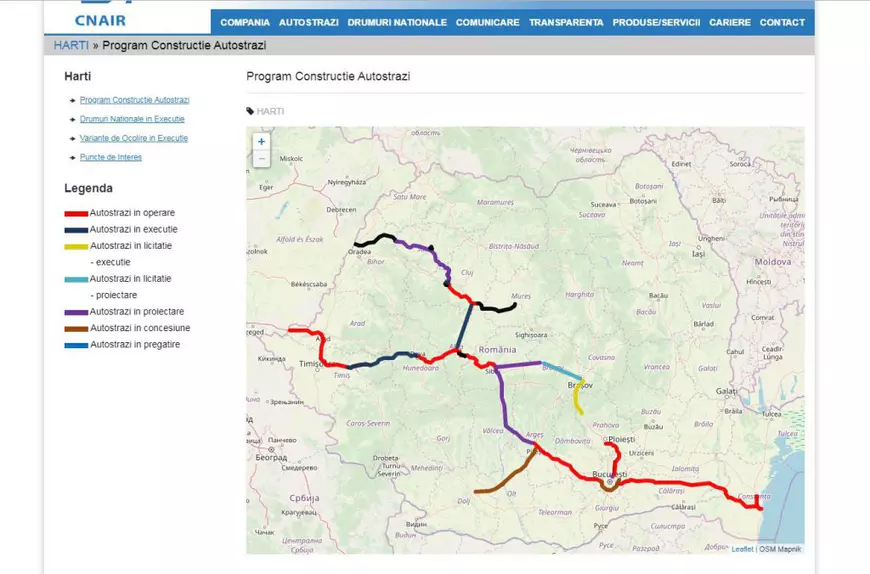
Task: Click HARTI breadcrumb link
Action: pos(71,45)
